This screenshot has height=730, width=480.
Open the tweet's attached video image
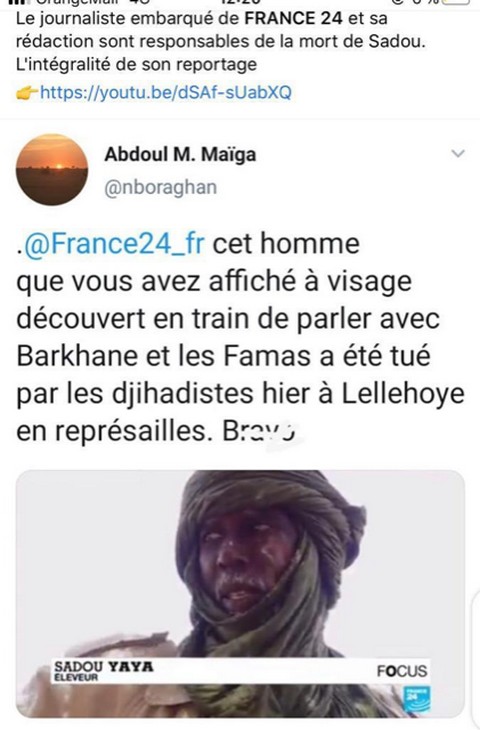pyautogui.click(x=240, y=594)
